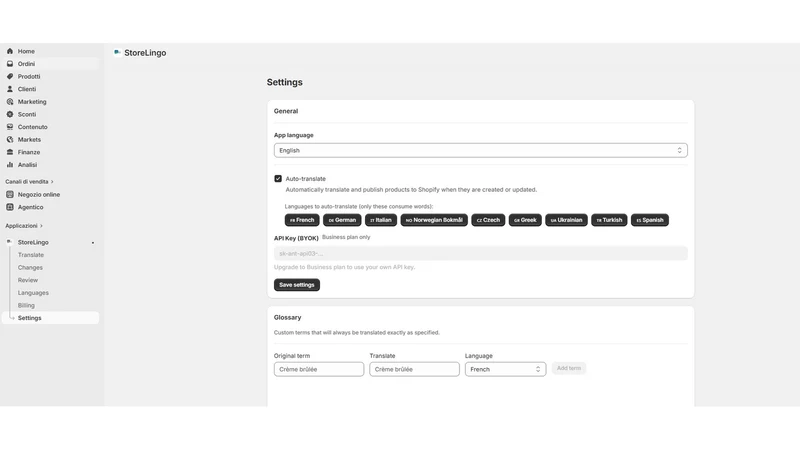
Task: Click the Sconti discount icon
Action: pyautogui.click(x=10, y=114)
